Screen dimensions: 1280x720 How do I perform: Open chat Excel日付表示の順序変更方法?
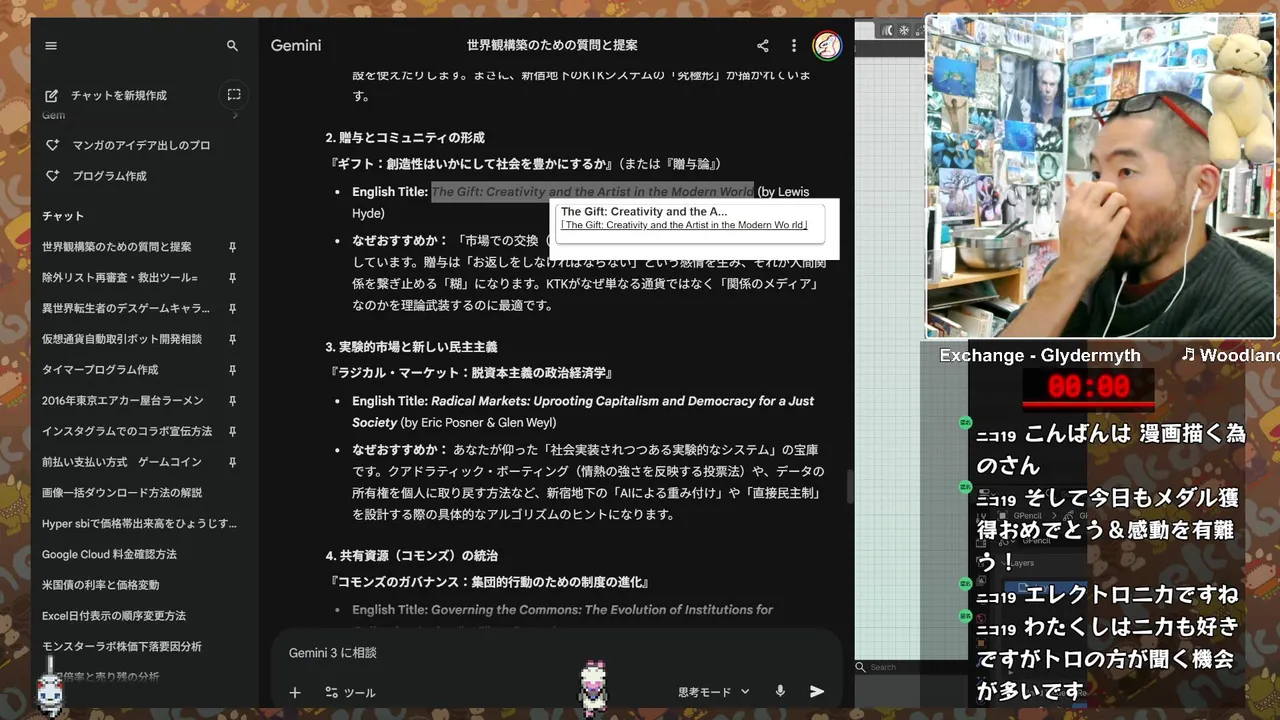point(114,616)
